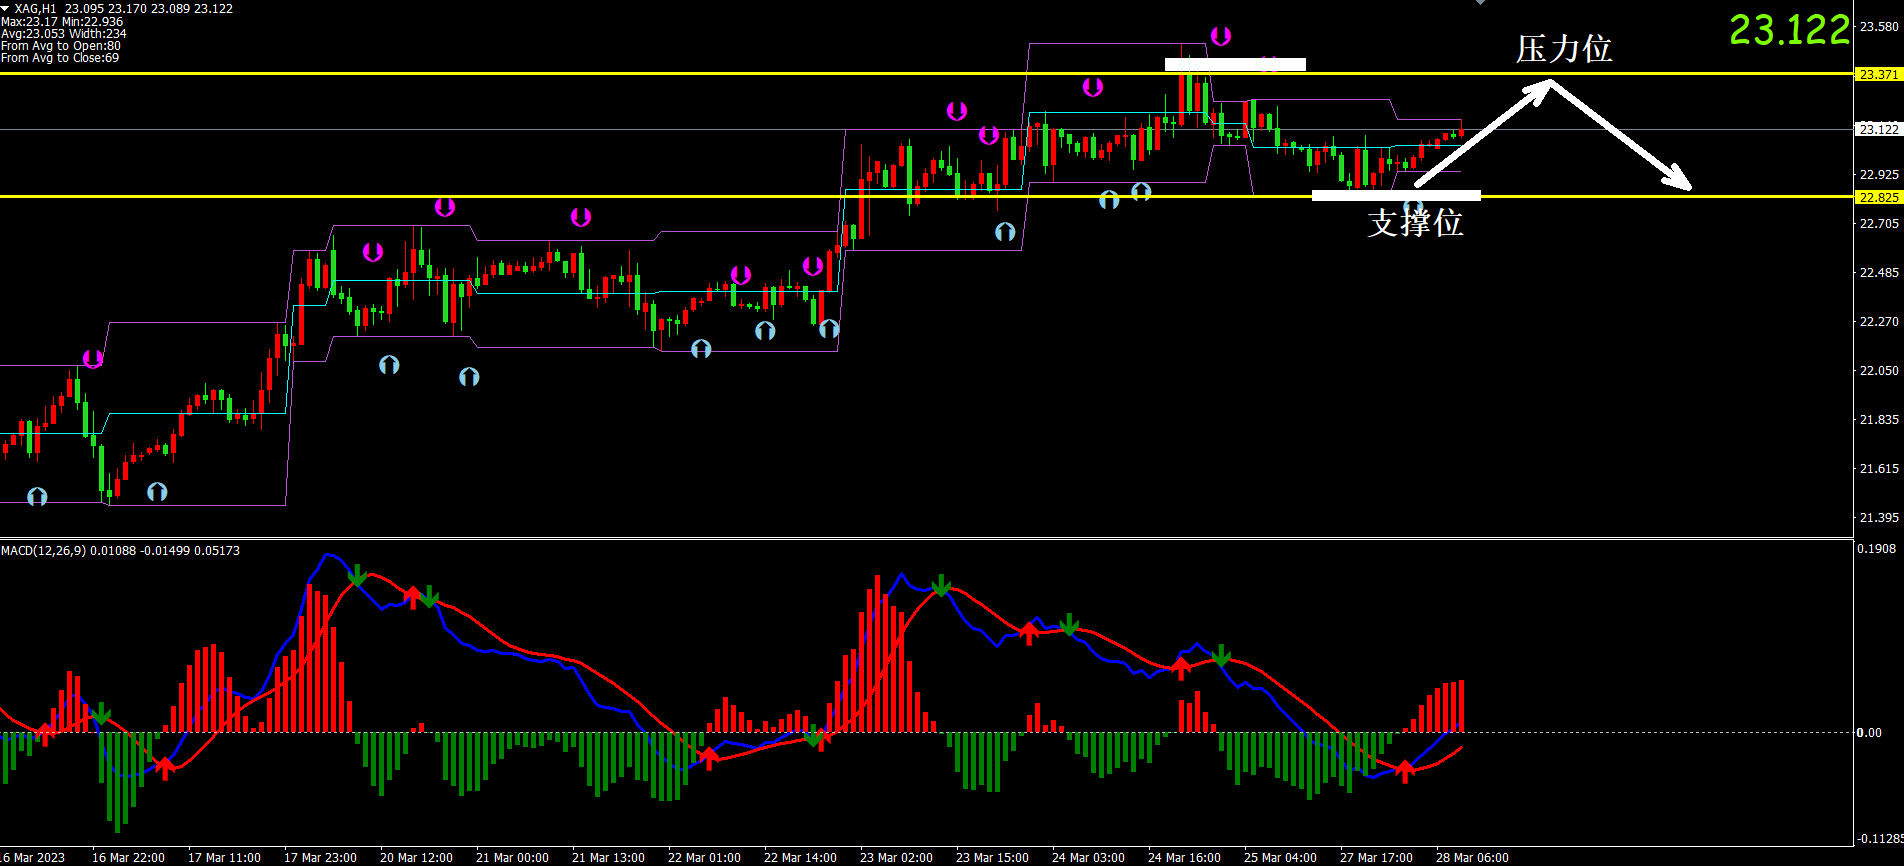1904x866 pixels.
Task: Select the white rectangle at the support line
Action: (1396, 195)
